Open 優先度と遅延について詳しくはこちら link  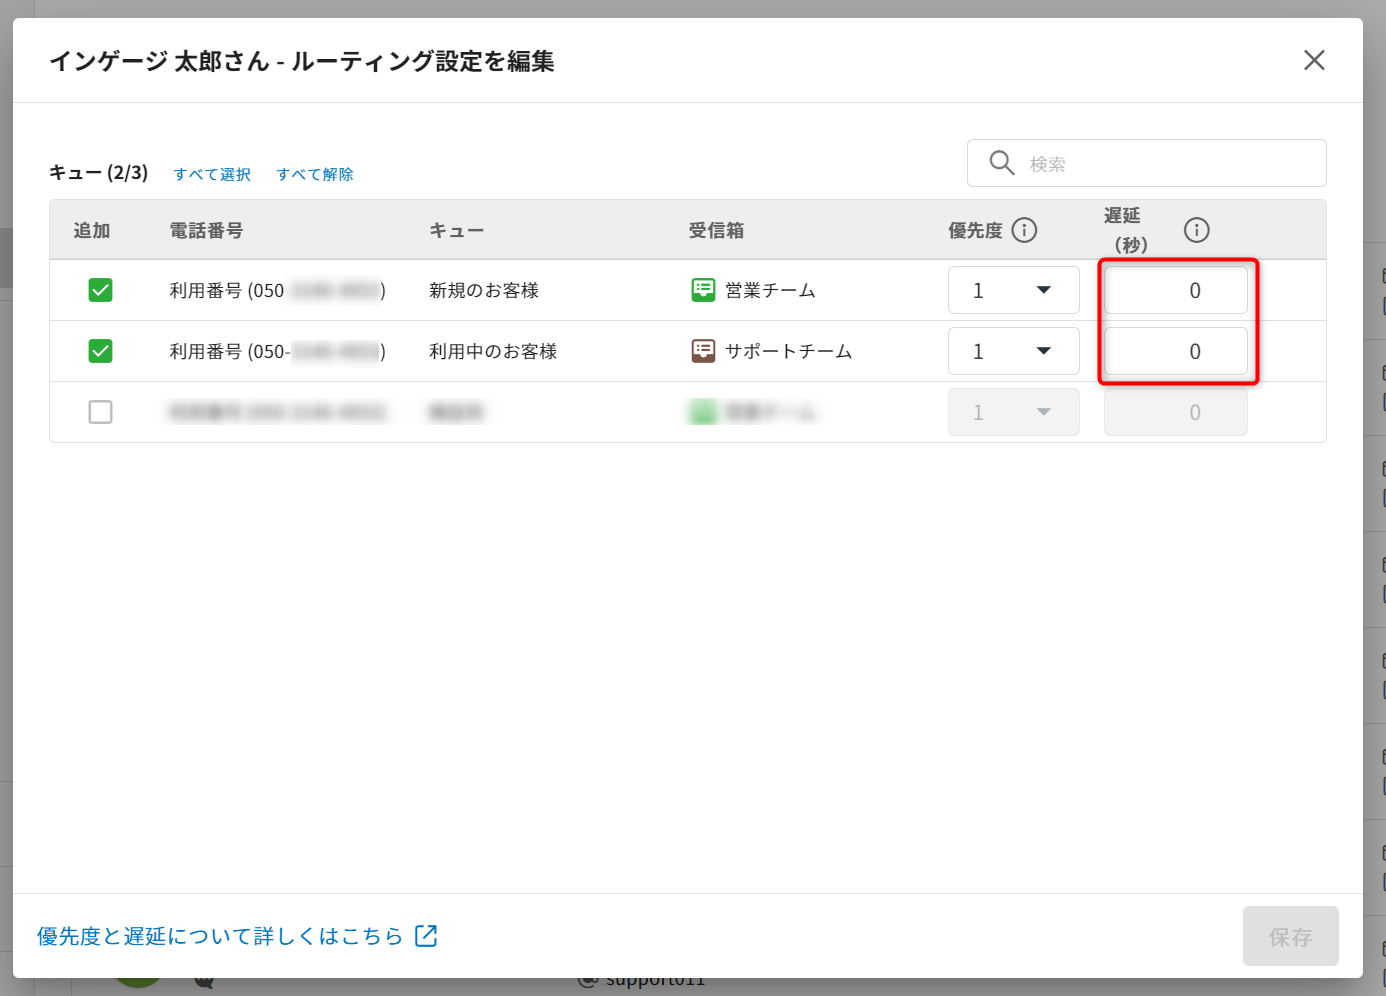click(x=220, y=936)
